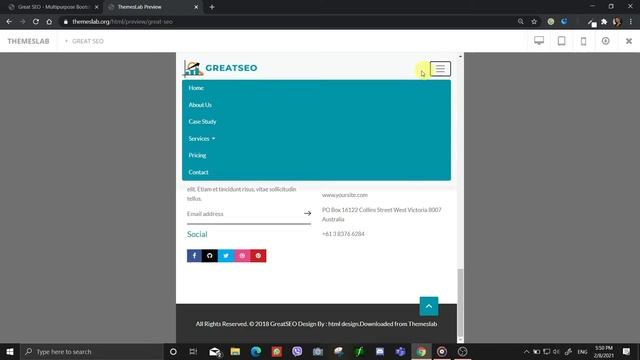Switch to desktop preview mode icon
Screen dimensions: 640x360
539,41
